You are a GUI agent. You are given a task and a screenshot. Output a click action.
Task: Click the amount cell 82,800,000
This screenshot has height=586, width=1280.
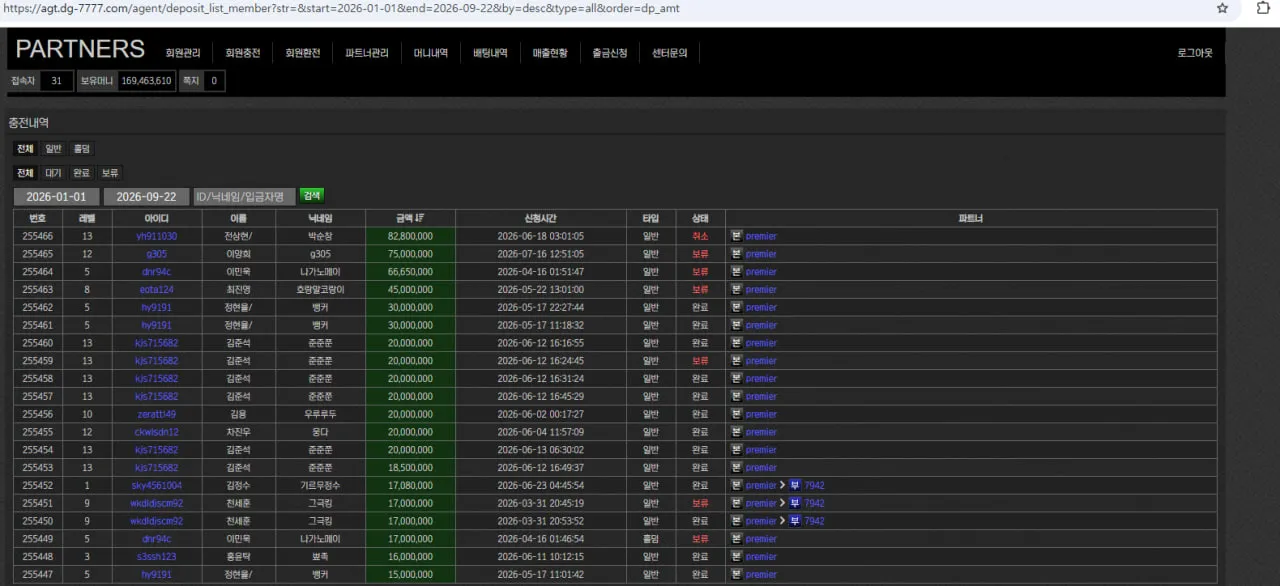[x=410, y=236]
